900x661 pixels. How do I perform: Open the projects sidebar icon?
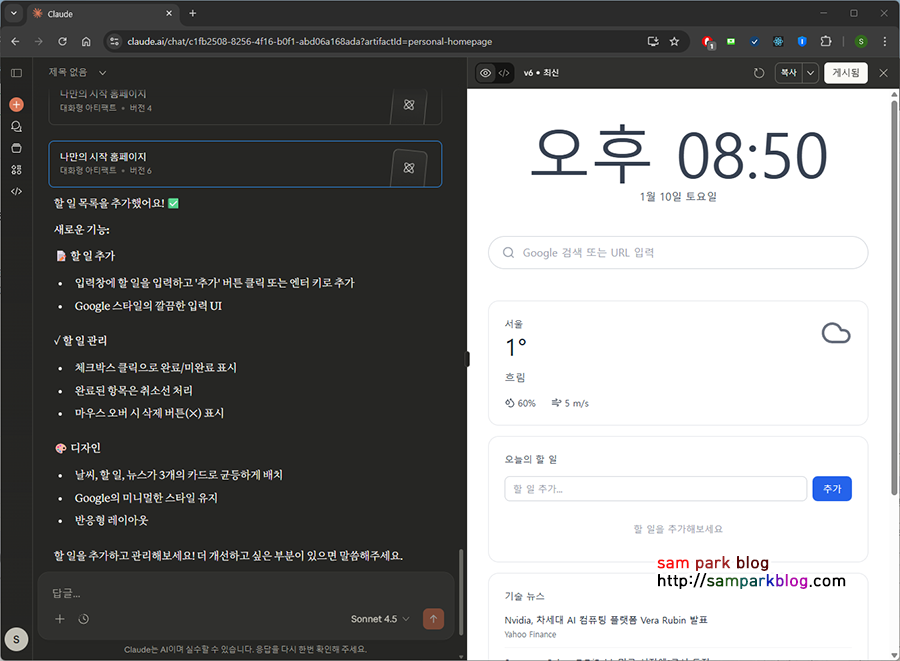[17, 148]
